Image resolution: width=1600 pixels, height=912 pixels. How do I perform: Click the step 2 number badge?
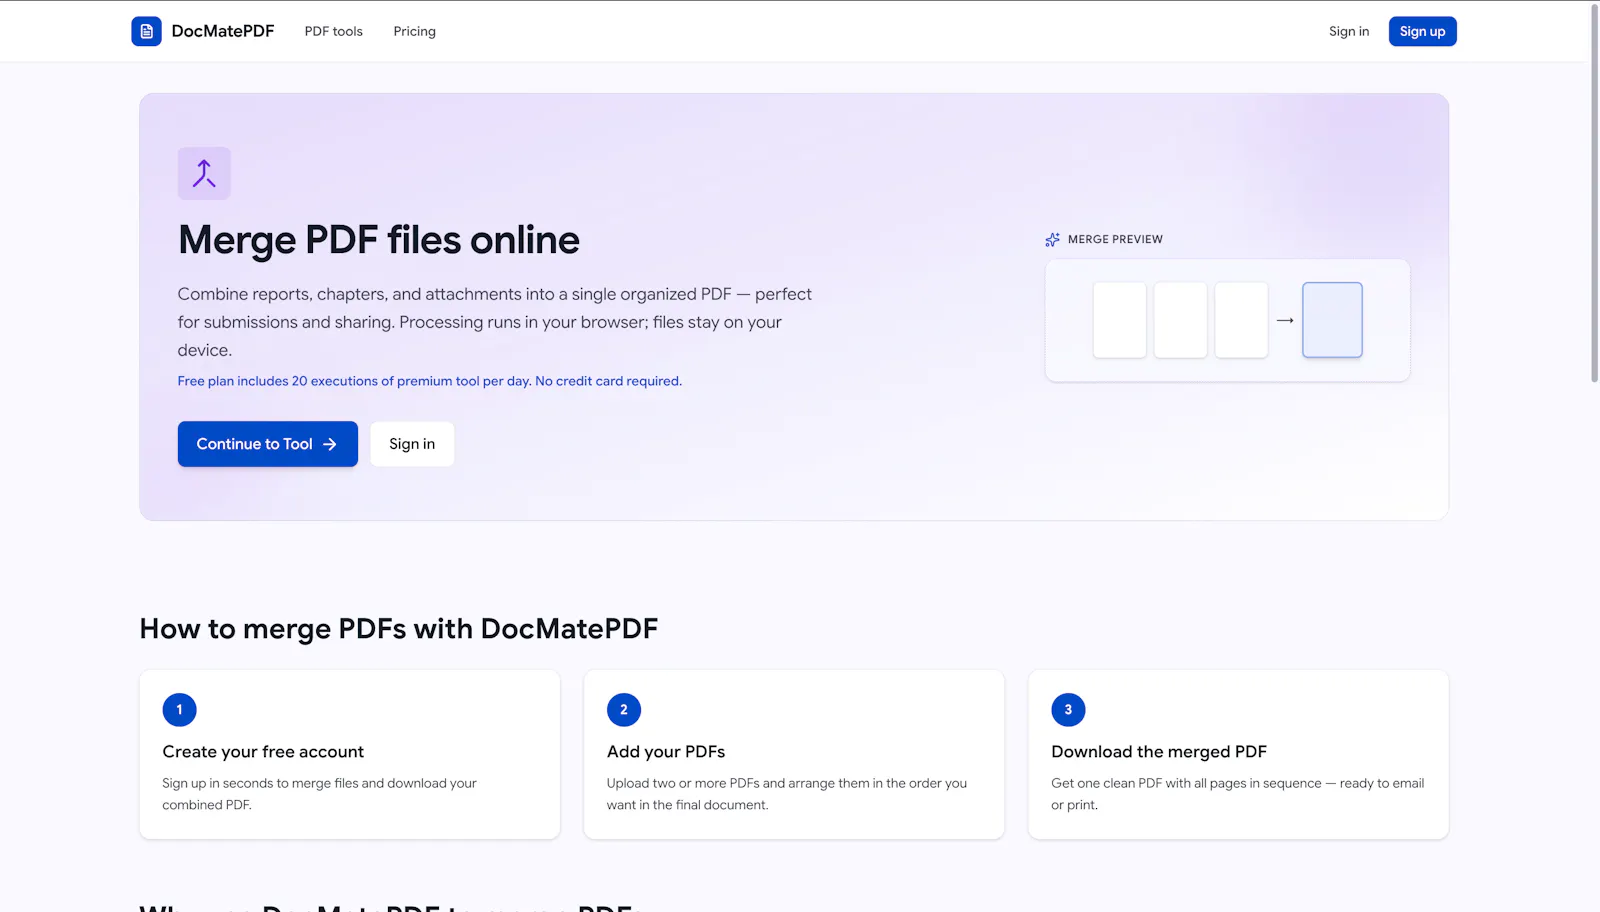click(x=624, y=710)
